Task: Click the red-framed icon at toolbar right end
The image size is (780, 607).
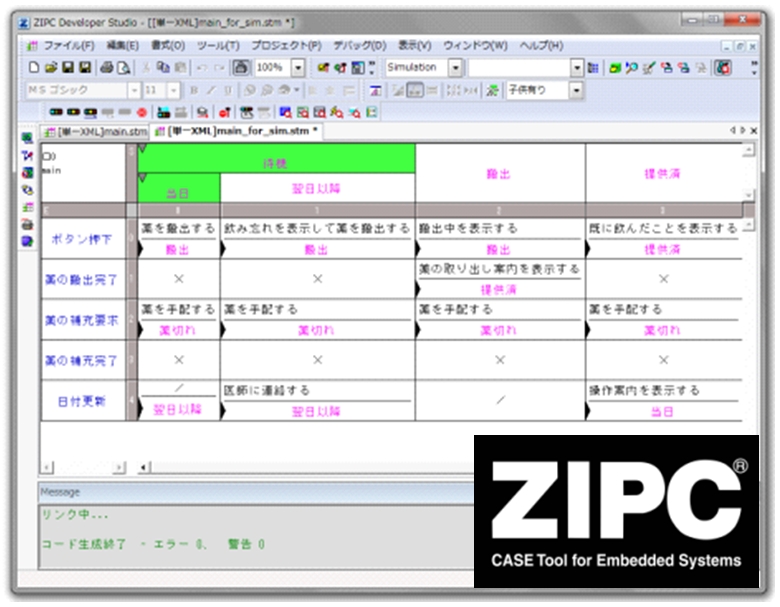Action: tap(723, 68)
